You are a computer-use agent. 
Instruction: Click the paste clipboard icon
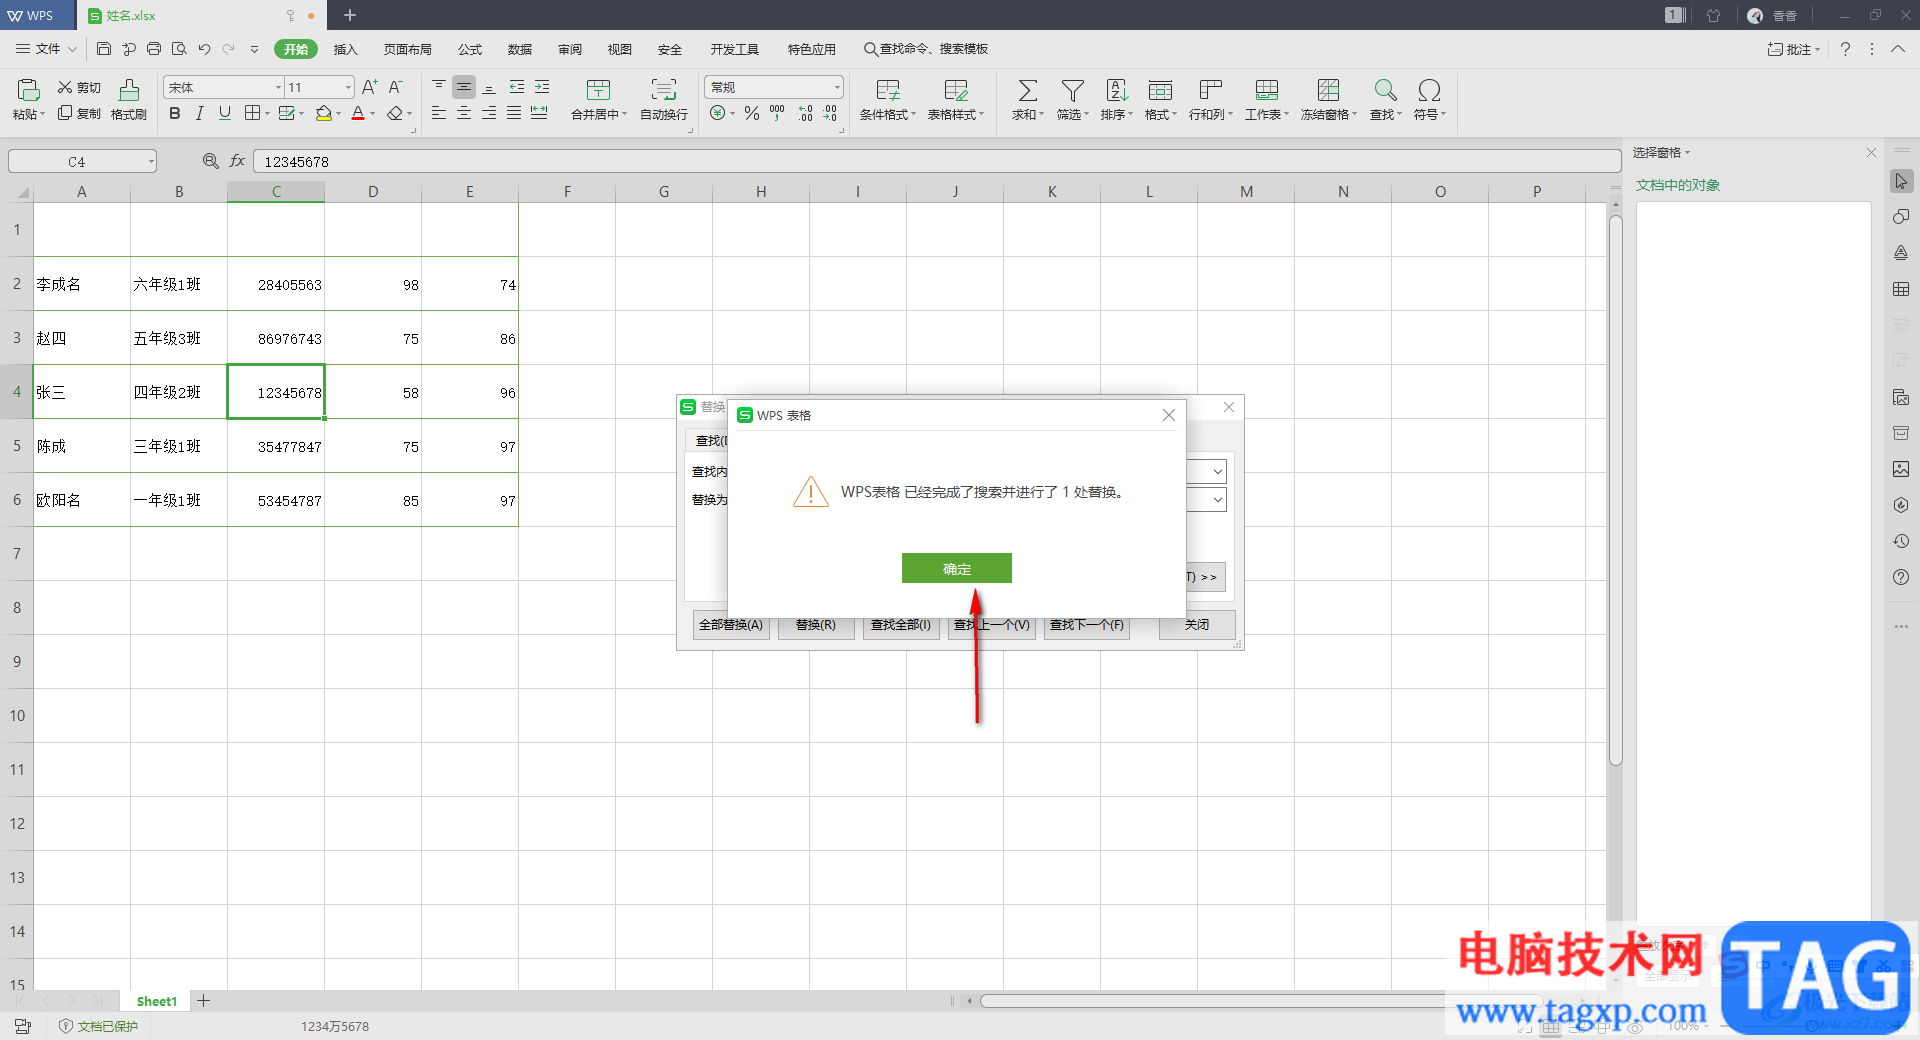(28, 90)
